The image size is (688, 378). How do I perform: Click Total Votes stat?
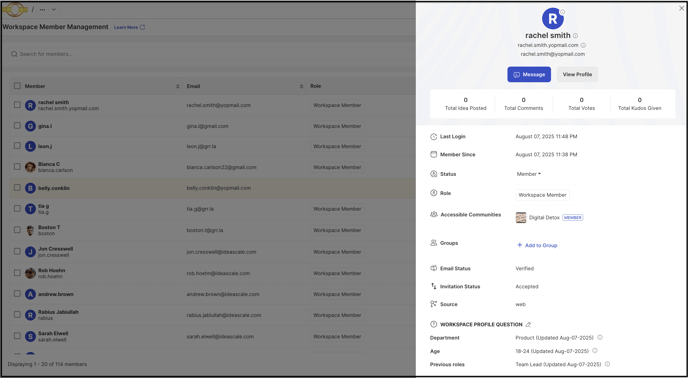click(581, 104)
